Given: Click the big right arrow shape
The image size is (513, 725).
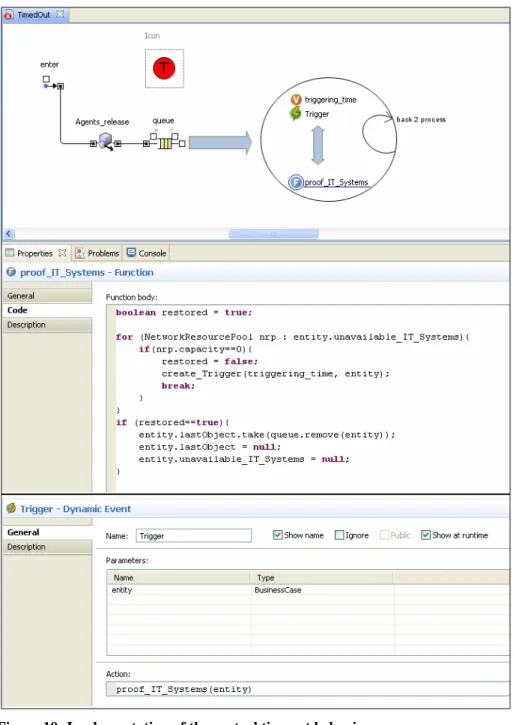Looking at the screenshot, I should (x=220, y=143).
